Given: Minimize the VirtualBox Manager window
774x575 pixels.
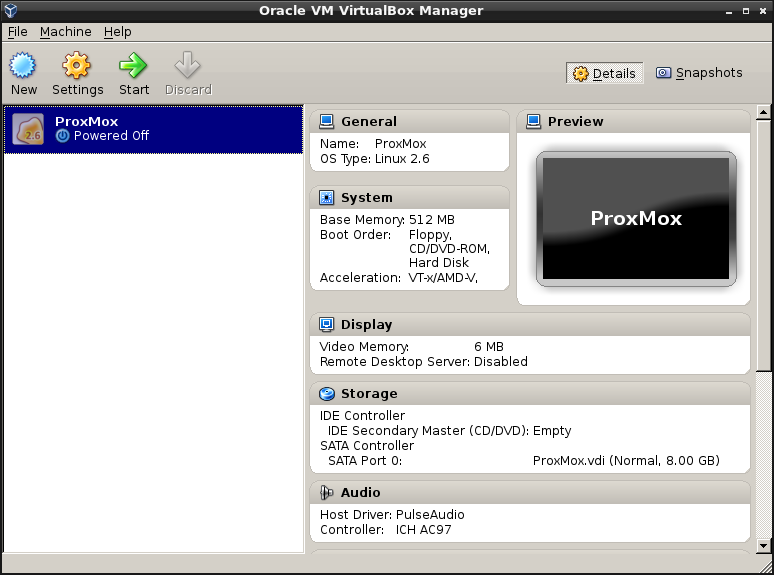Looking at the screenshot, I should point(729,11).
